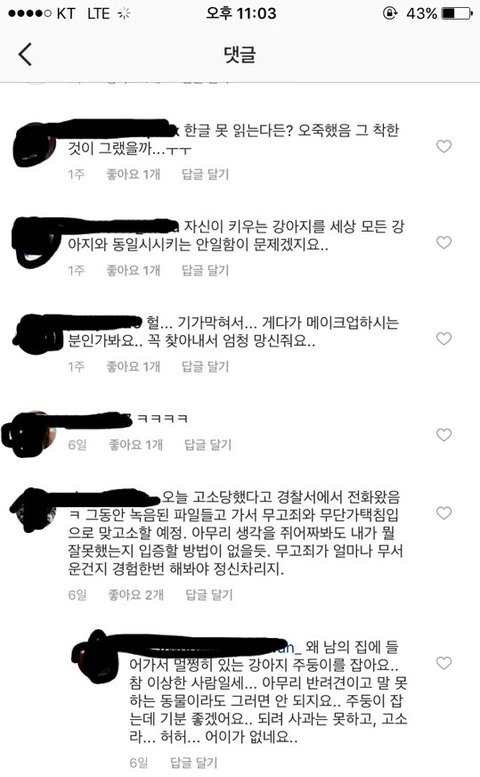Open profile picture of first commenter
This screenshot has width=480, height=777.
click(36, 144)
